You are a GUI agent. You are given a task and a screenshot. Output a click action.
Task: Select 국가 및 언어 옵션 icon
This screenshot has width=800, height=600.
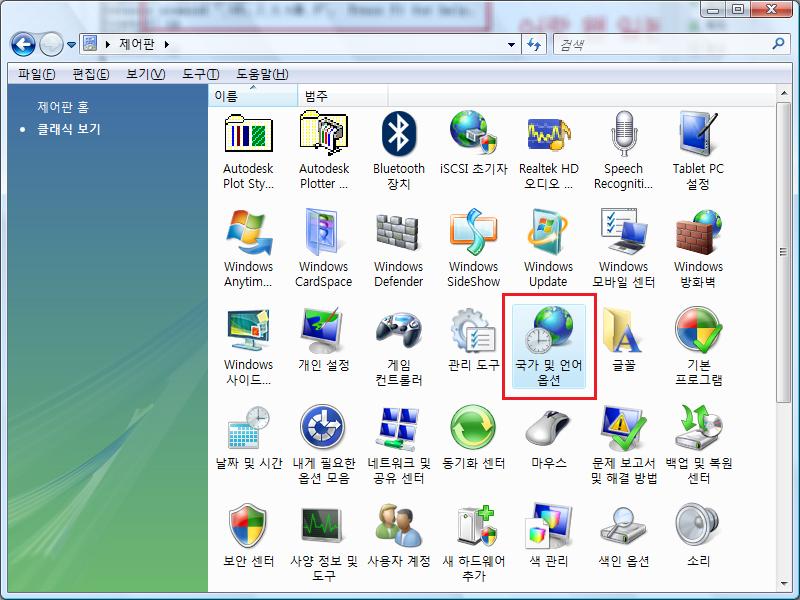click(x=548, y=347)
